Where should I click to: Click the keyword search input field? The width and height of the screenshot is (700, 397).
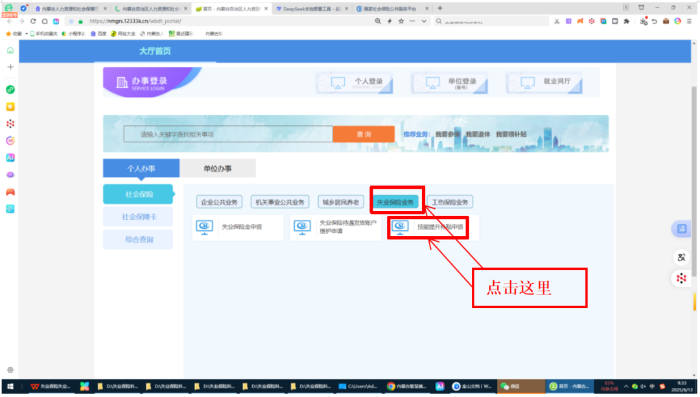pyautogui.click(x=228, y=134)
